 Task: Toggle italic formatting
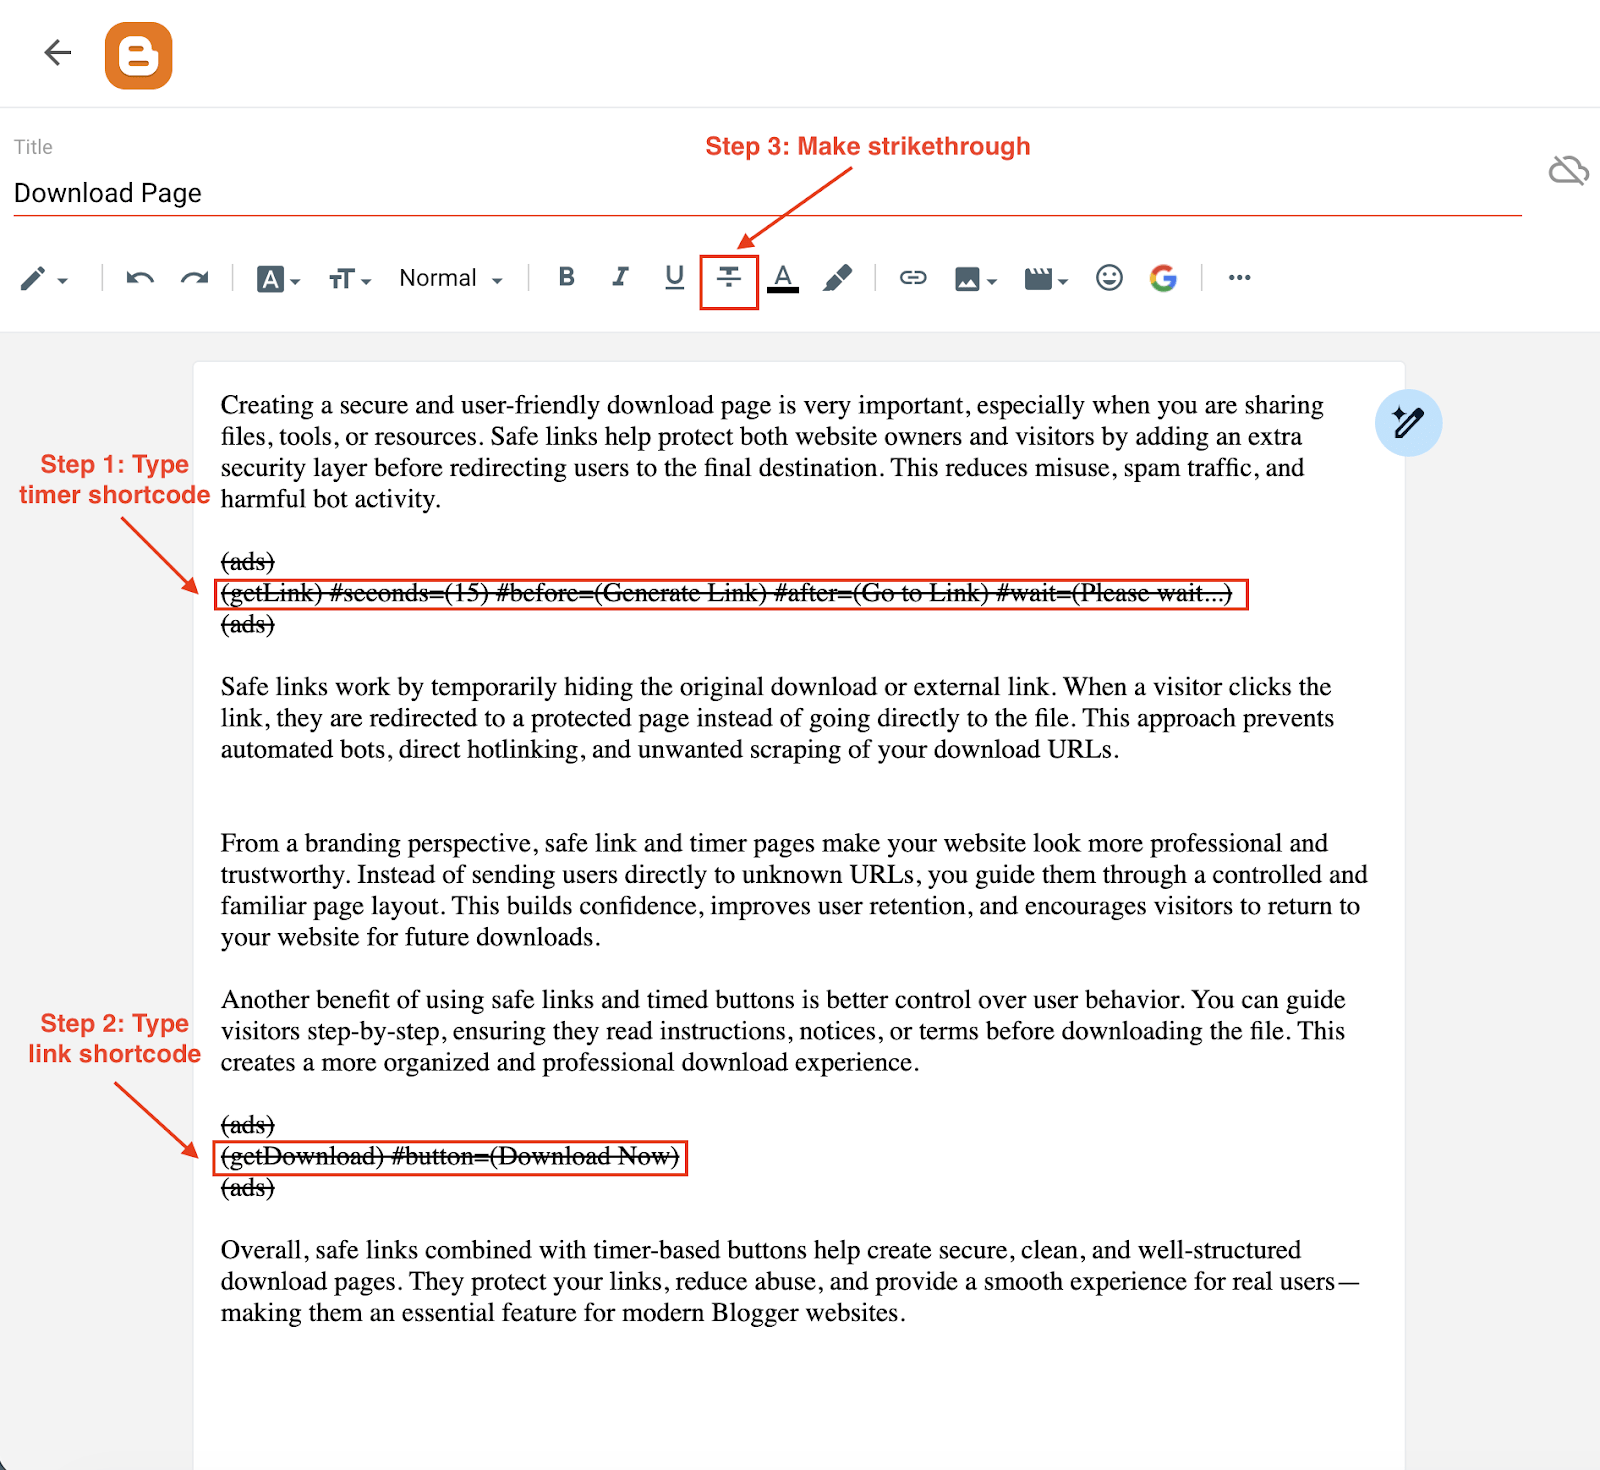[621, 277]
